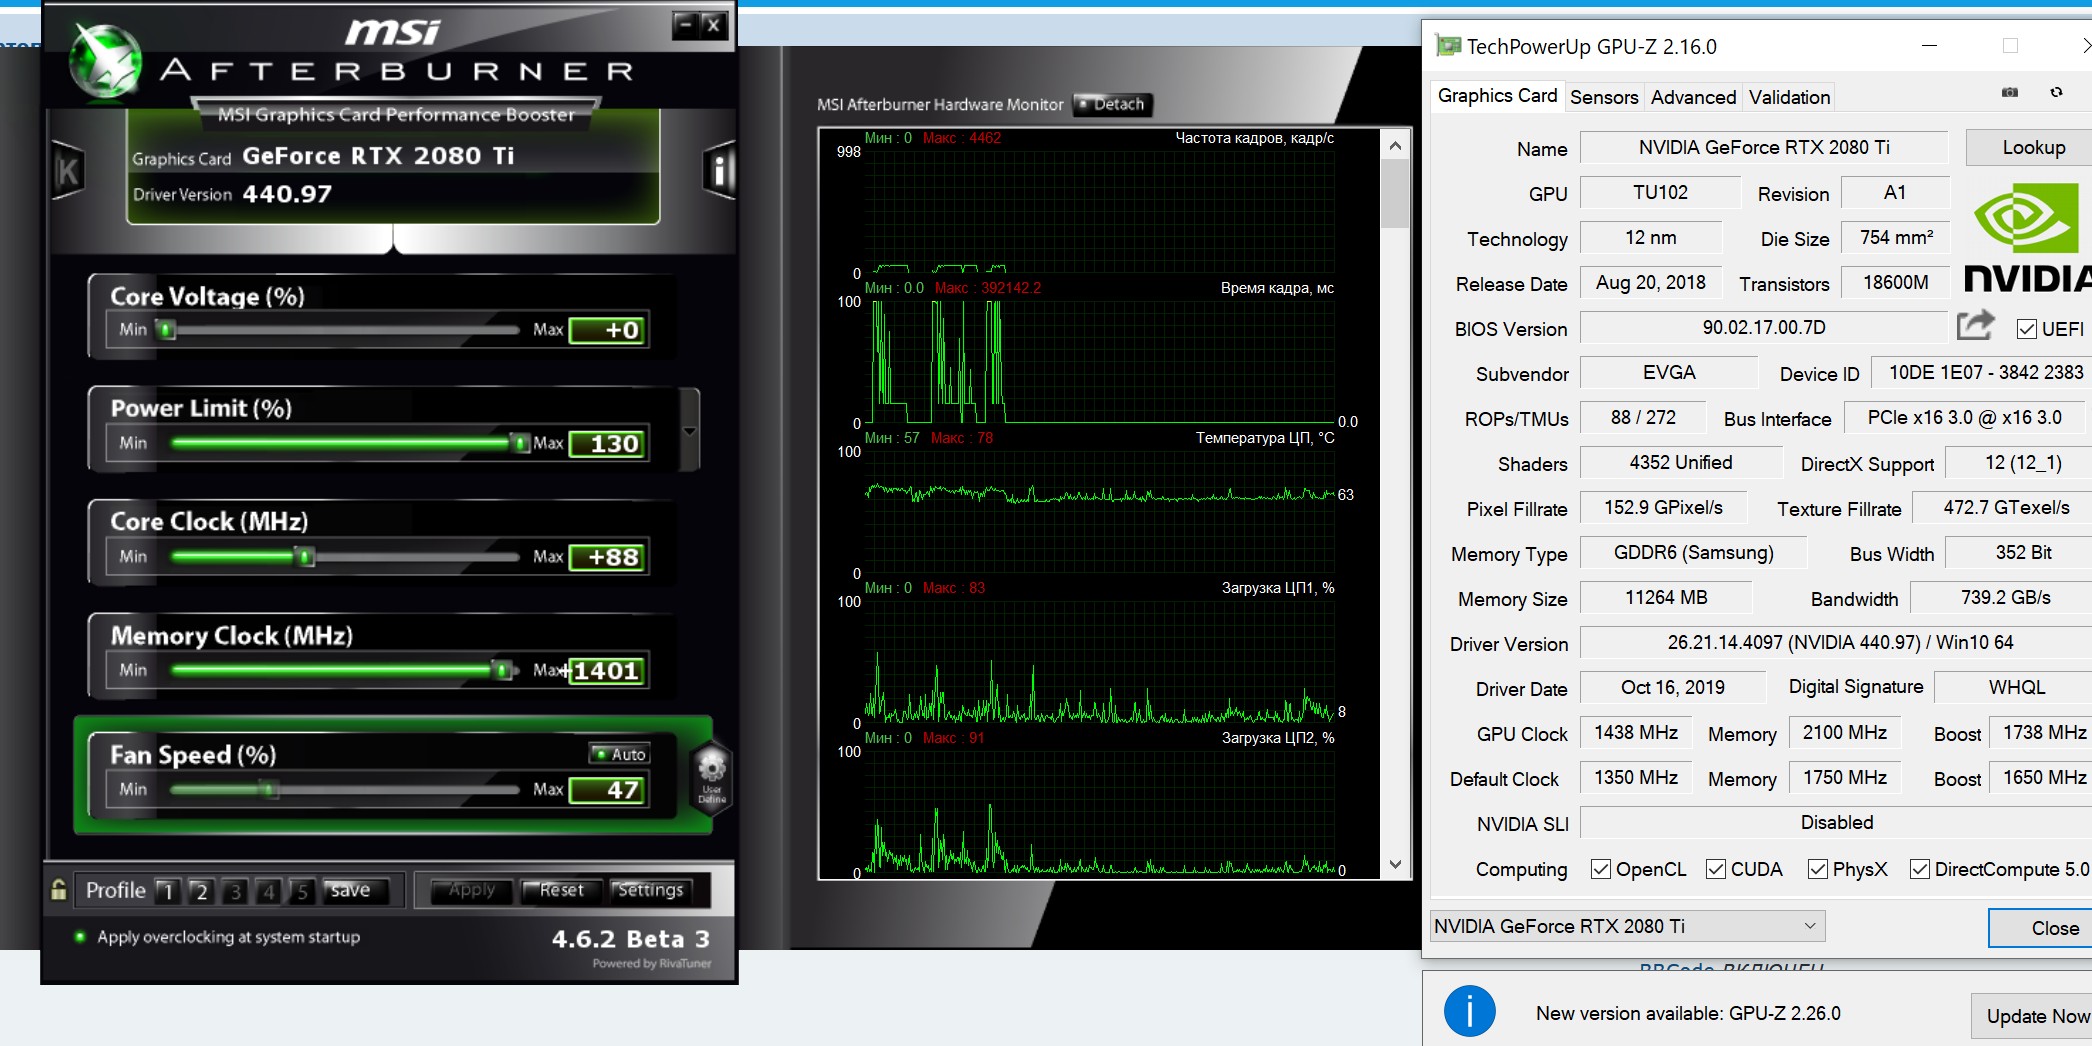Click the Core Clock slider handle
This screenshot has height=1046, width=2092.
[x=306, y=557]
